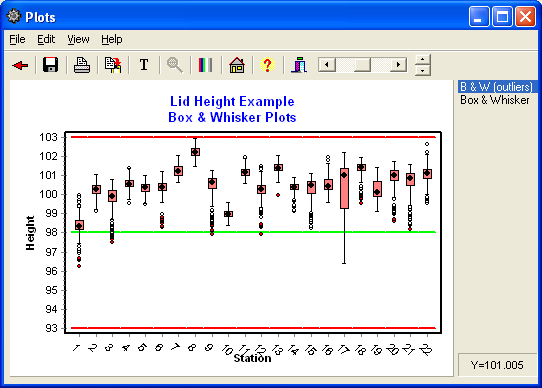
Task: Open the color bars icon
Action: 205,65
